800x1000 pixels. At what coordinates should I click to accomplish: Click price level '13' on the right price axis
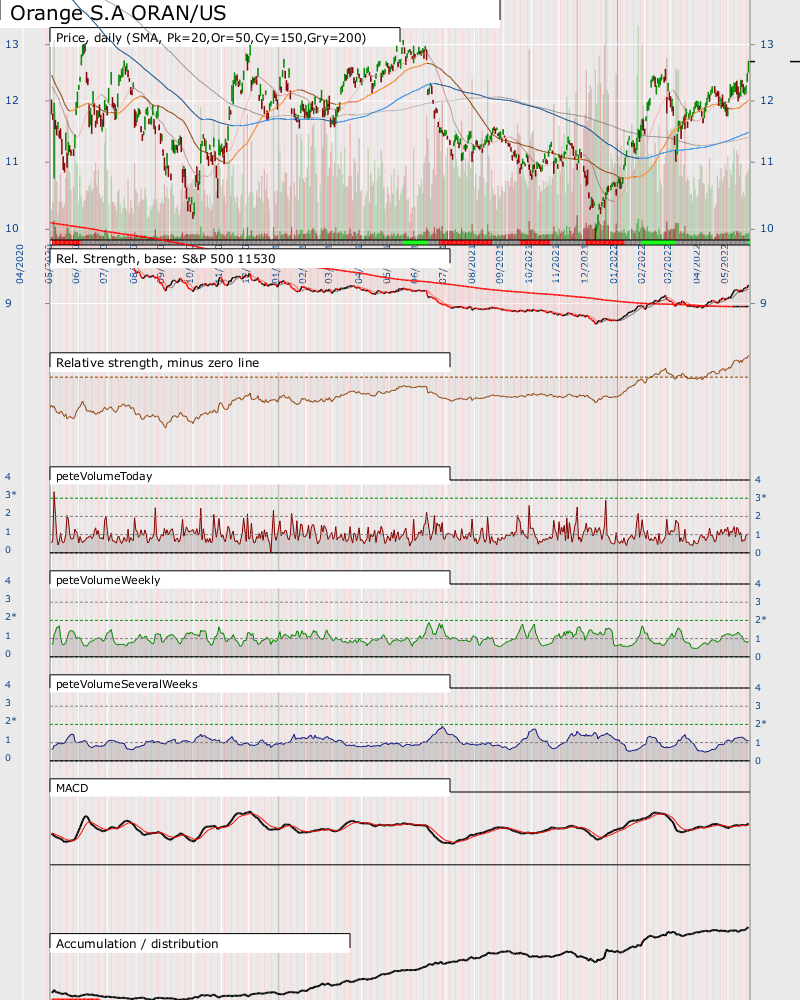click(x=767, y=44)
